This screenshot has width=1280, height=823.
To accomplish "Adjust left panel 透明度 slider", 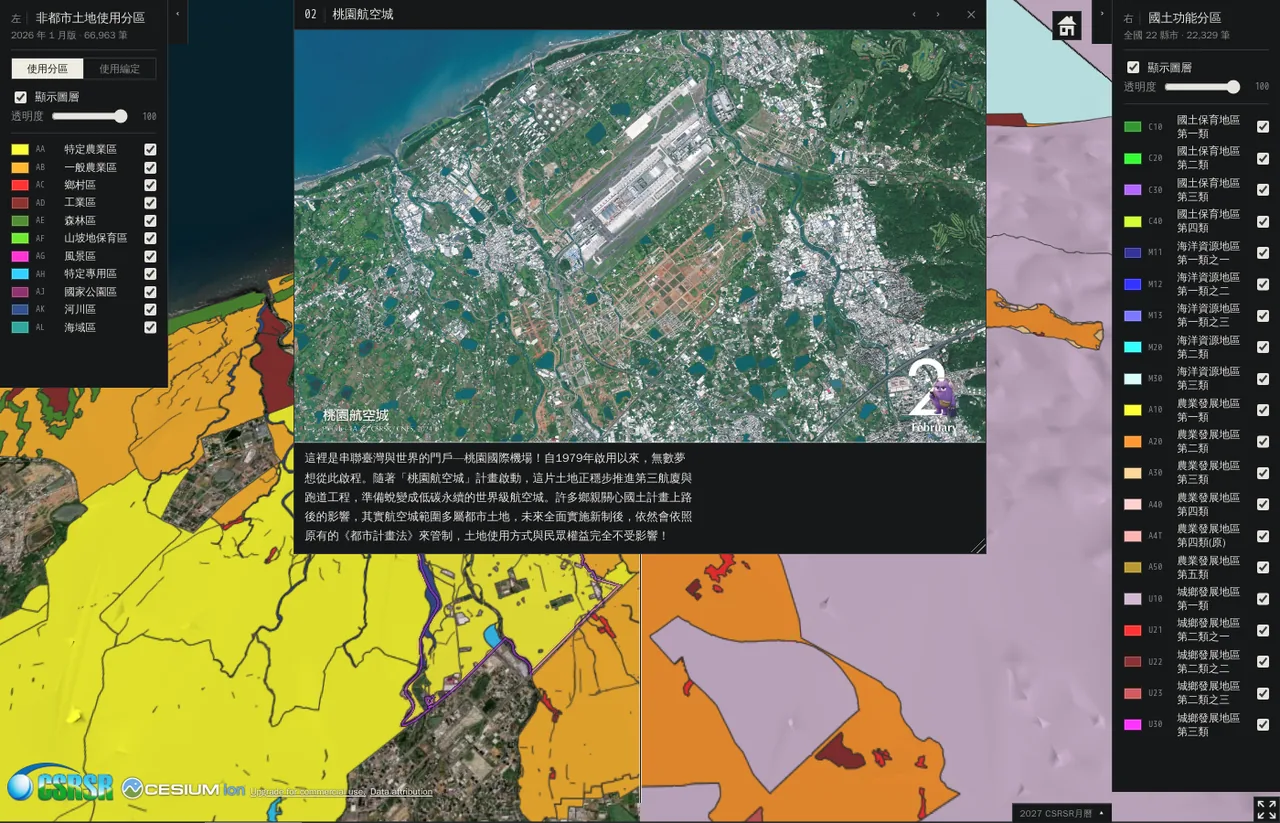I will [89, 116].
